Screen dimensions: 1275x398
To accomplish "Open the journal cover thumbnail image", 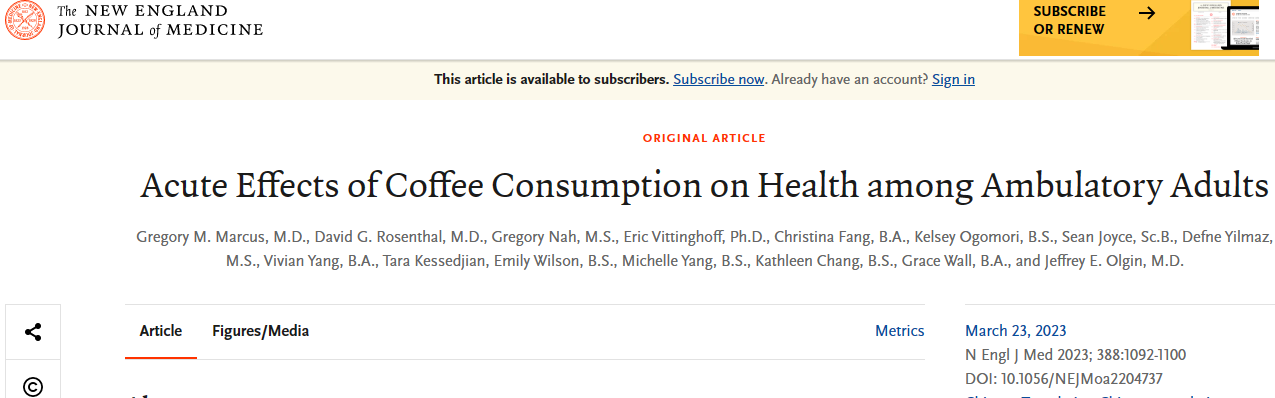I will pyautogui.click(x=1225, y=26).
